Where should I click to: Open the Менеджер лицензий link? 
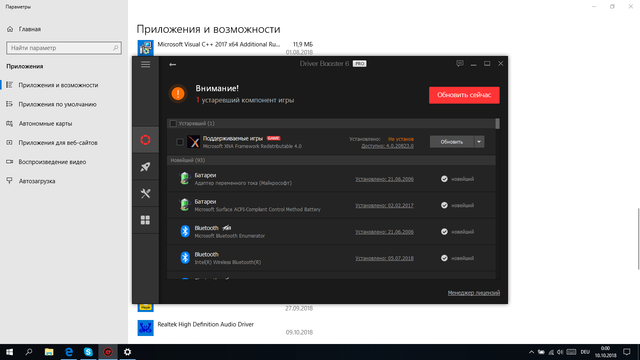coord(473,293)
